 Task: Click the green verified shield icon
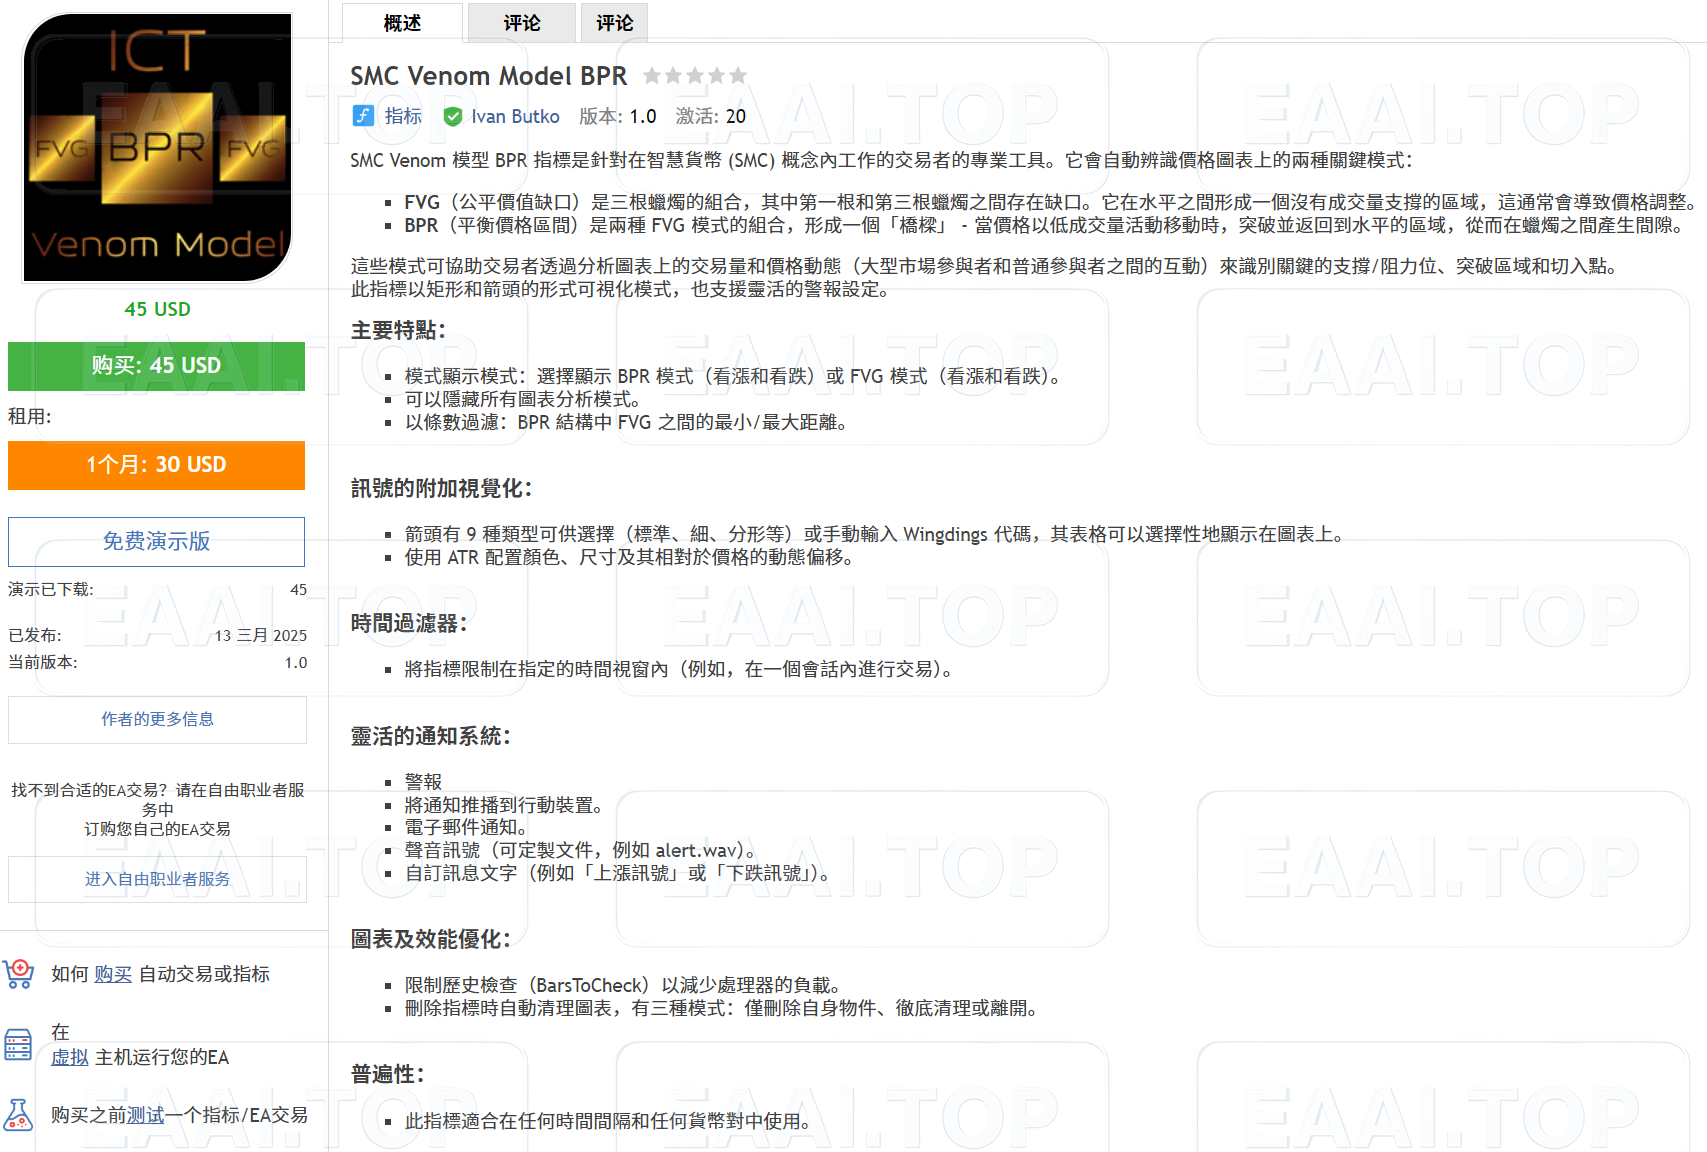(x=452, y=117)
